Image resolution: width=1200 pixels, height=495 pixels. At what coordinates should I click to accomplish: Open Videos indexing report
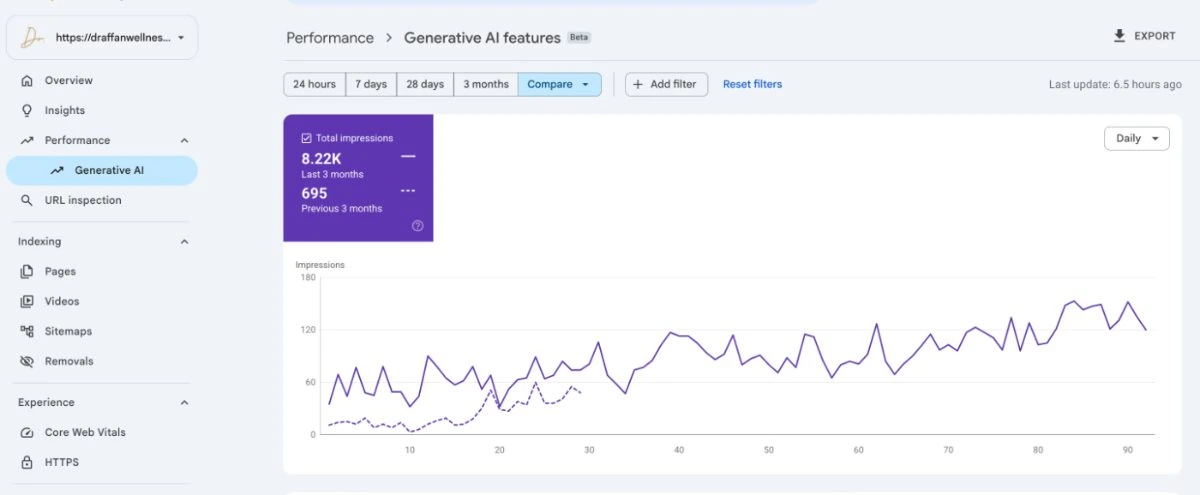pos(102,302)
